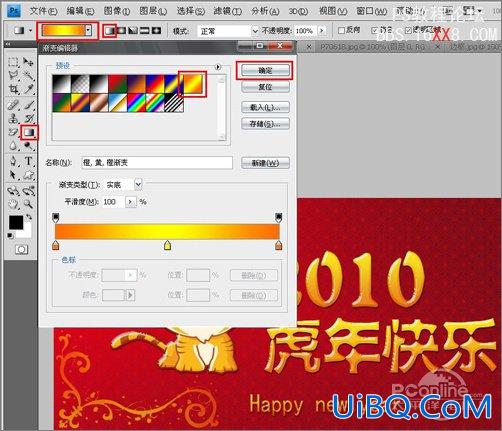Open the tool preset picker arrow
The width and height of the screenshot is (502, 431).
pyautogui.click(x=30, y=31)
